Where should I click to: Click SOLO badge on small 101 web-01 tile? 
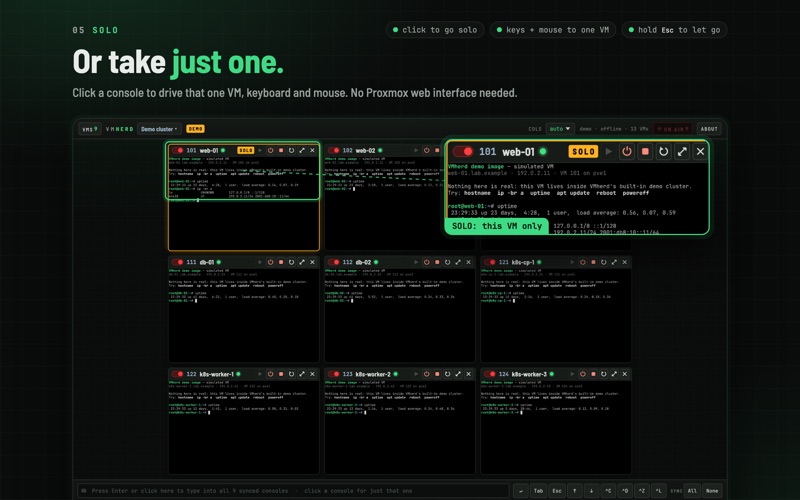click(245, 151)
